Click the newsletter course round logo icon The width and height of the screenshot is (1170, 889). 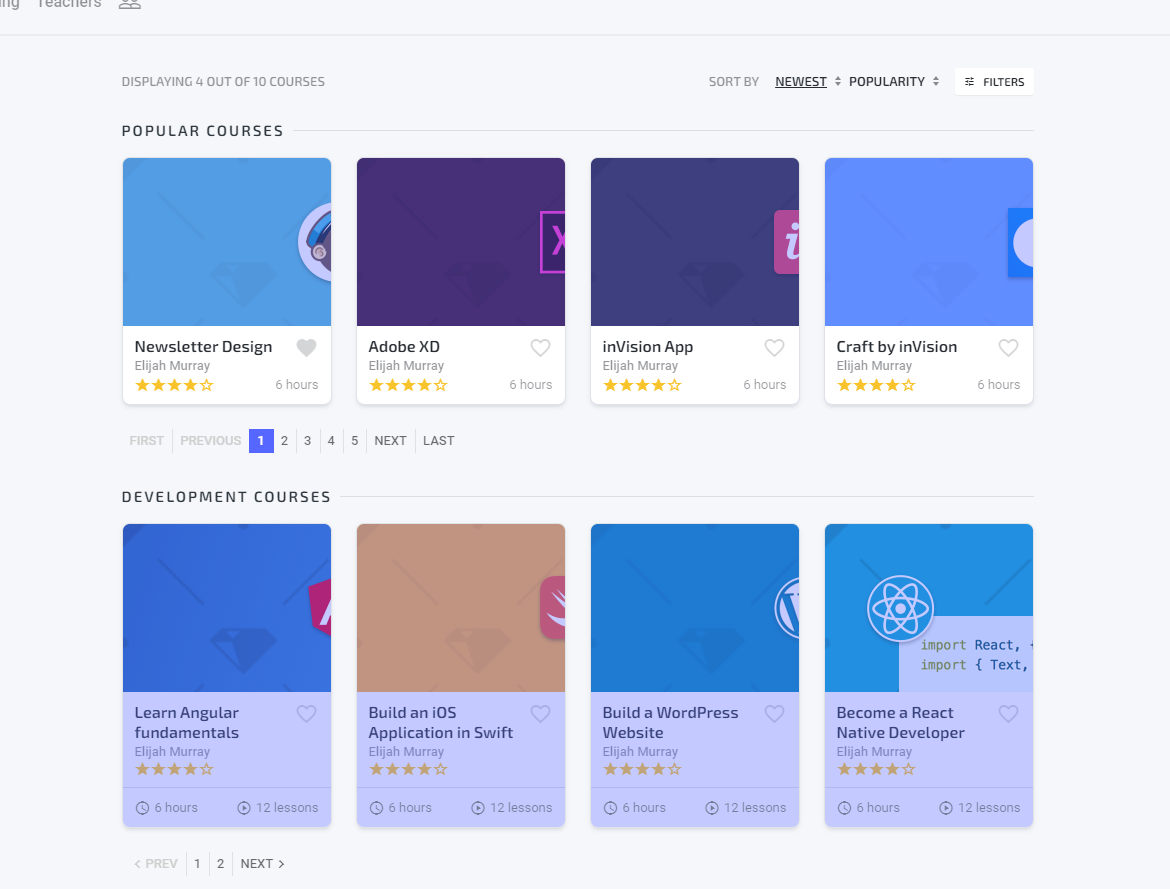pyautogui.click(x=314, y=242)
